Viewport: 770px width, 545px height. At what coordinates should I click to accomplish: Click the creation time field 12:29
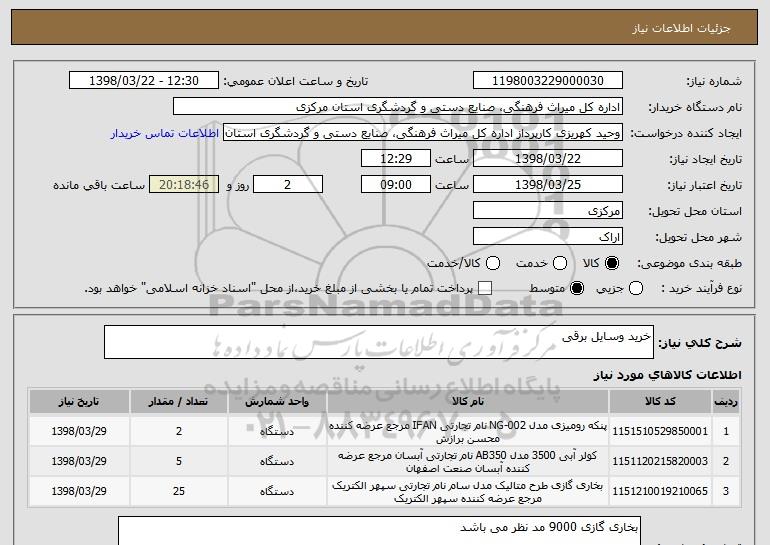pos(396,159)
